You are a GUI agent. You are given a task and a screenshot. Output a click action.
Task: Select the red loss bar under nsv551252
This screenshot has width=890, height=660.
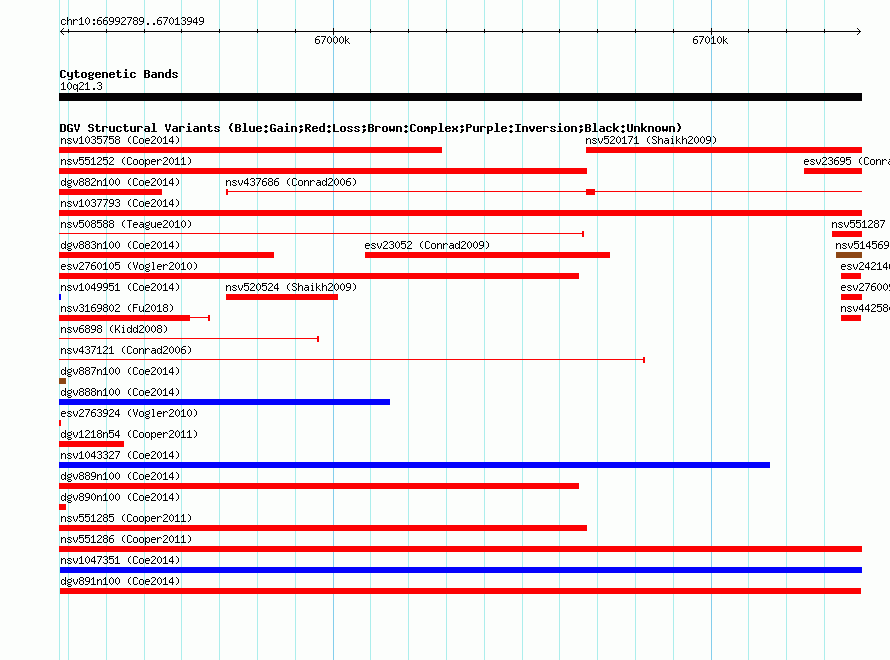coord(323,171)
